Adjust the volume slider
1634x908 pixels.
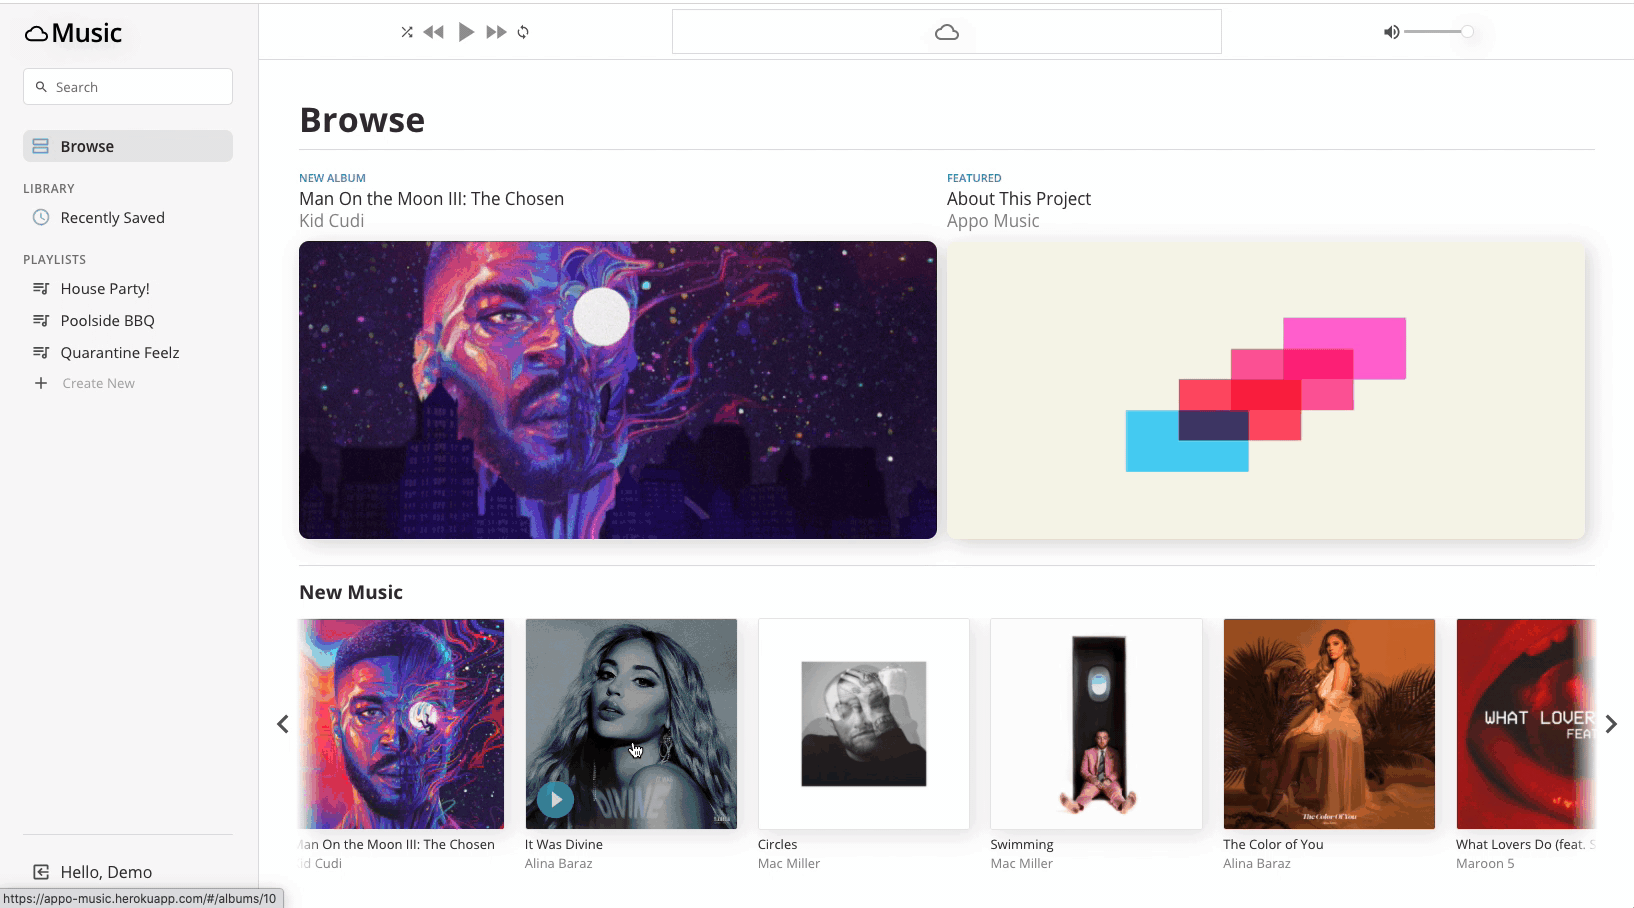click(1439, 32)
